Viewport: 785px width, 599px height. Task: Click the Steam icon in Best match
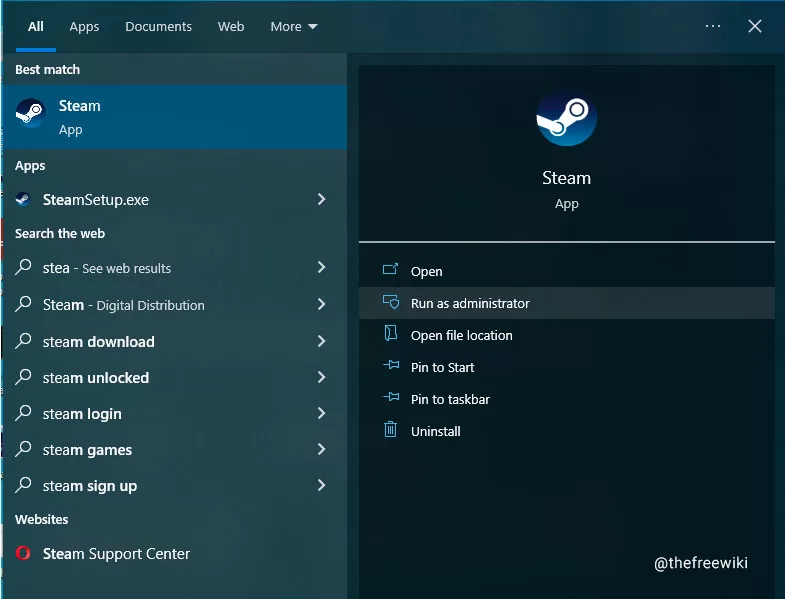[x=31, y=112]
